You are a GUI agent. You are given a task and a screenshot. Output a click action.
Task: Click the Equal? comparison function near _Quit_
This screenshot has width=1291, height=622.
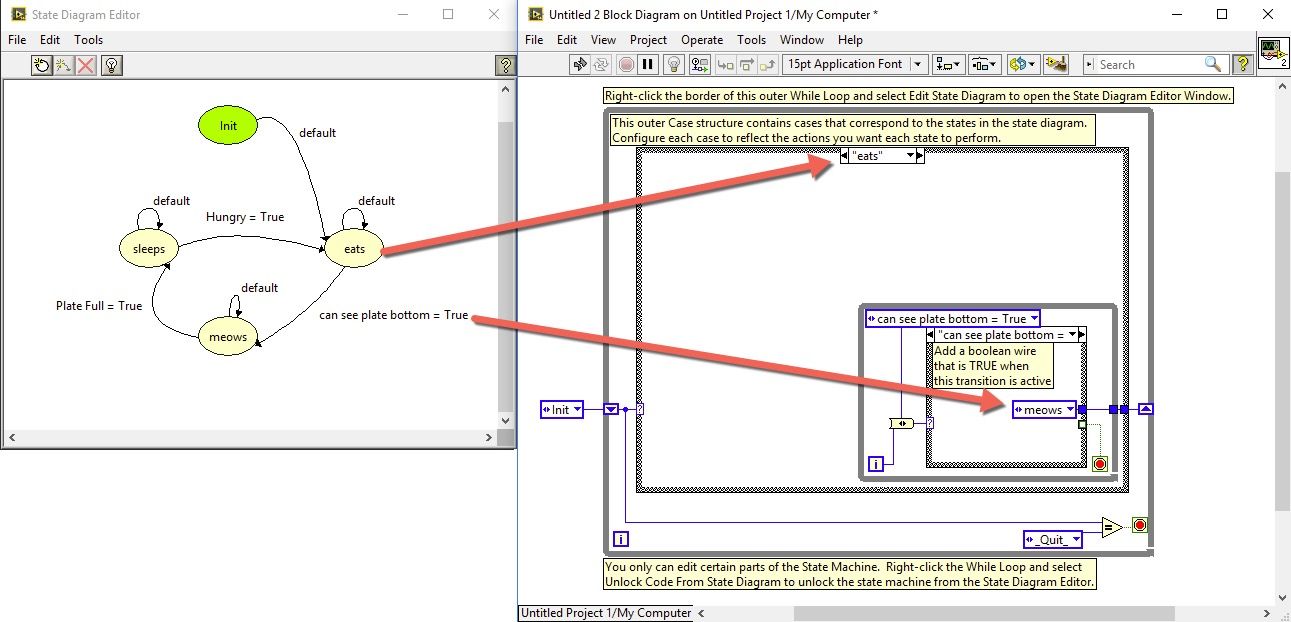point(1112,527)
